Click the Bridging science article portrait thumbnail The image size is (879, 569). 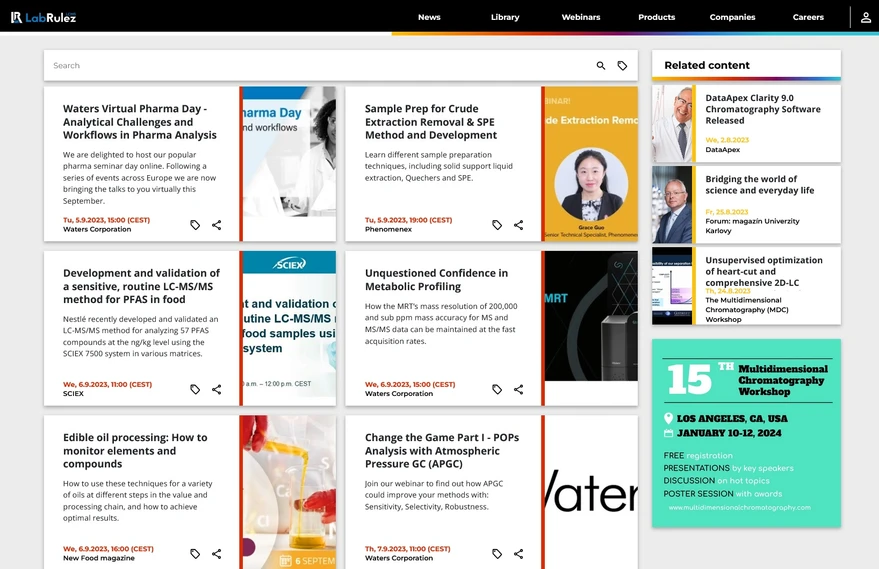[x=672, y=205]
